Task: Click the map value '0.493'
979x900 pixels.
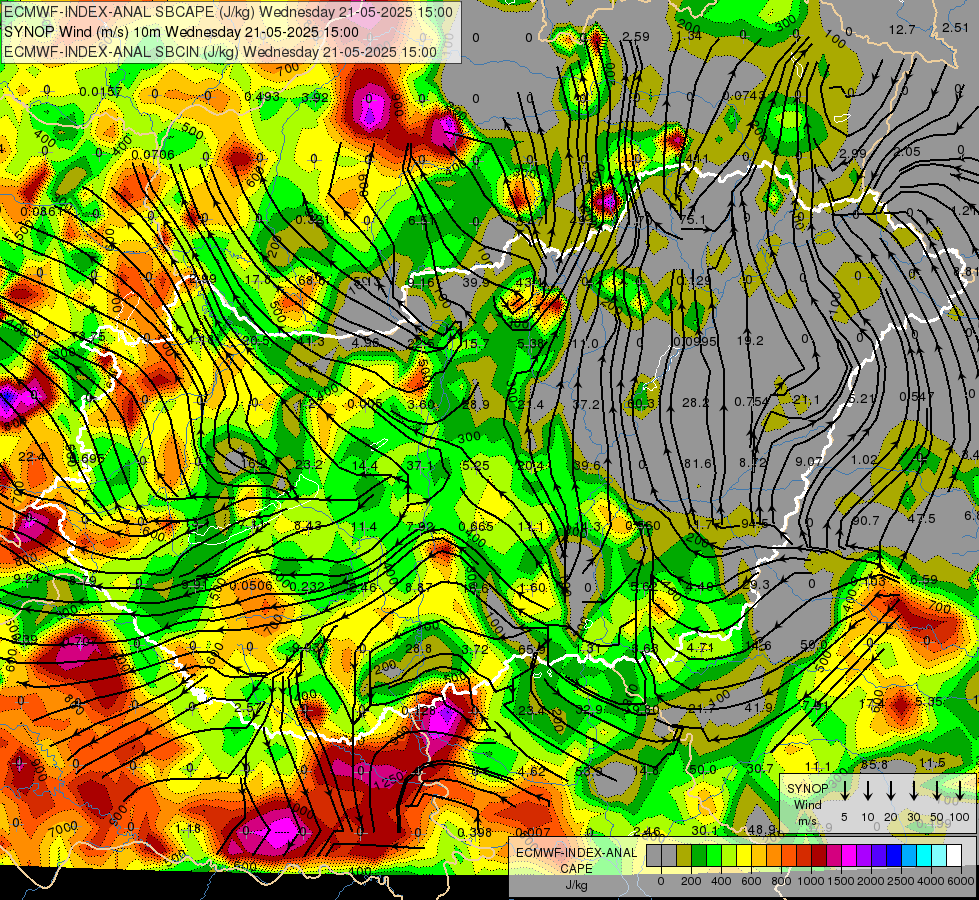Action: coord(262,96)
